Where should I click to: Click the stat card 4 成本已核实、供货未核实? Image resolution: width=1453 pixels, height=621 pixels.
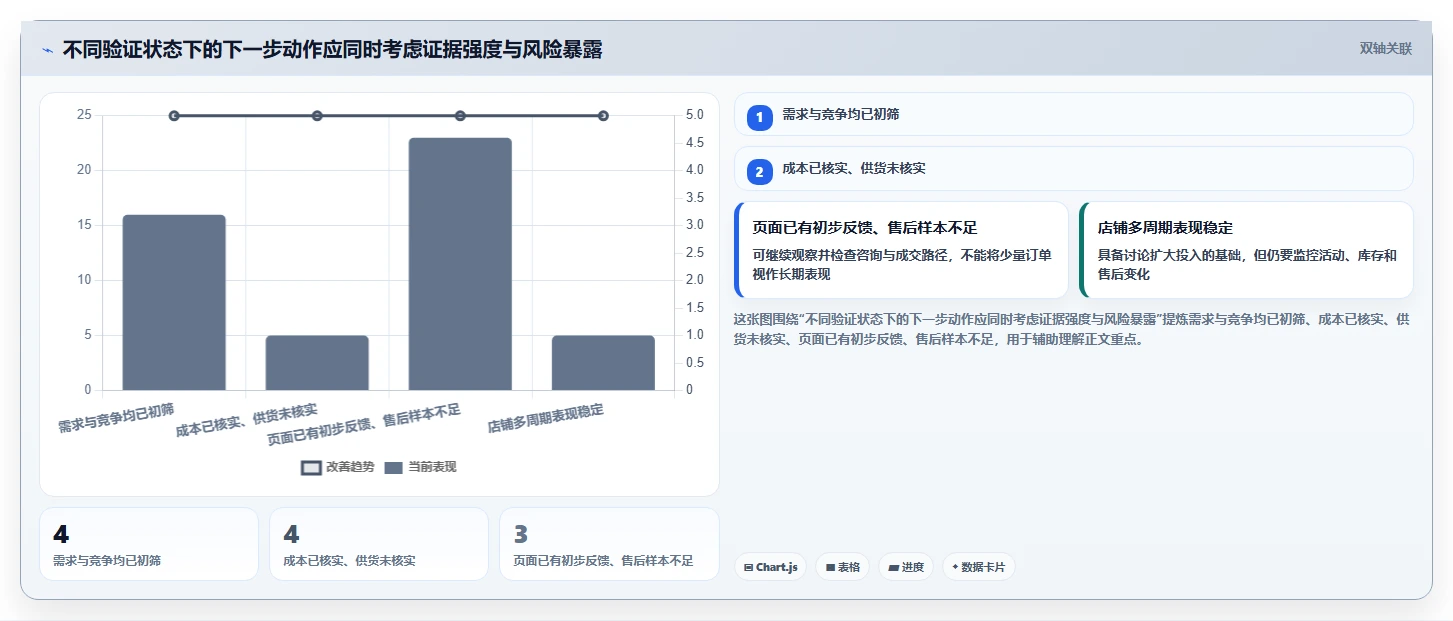[379, 544]
